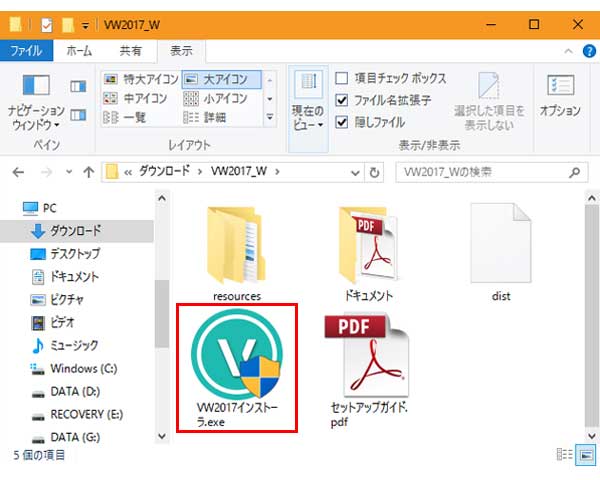Screen dimensions: 600x480
Task: Switch to large icons view in status bar
Action: (586, 455)
